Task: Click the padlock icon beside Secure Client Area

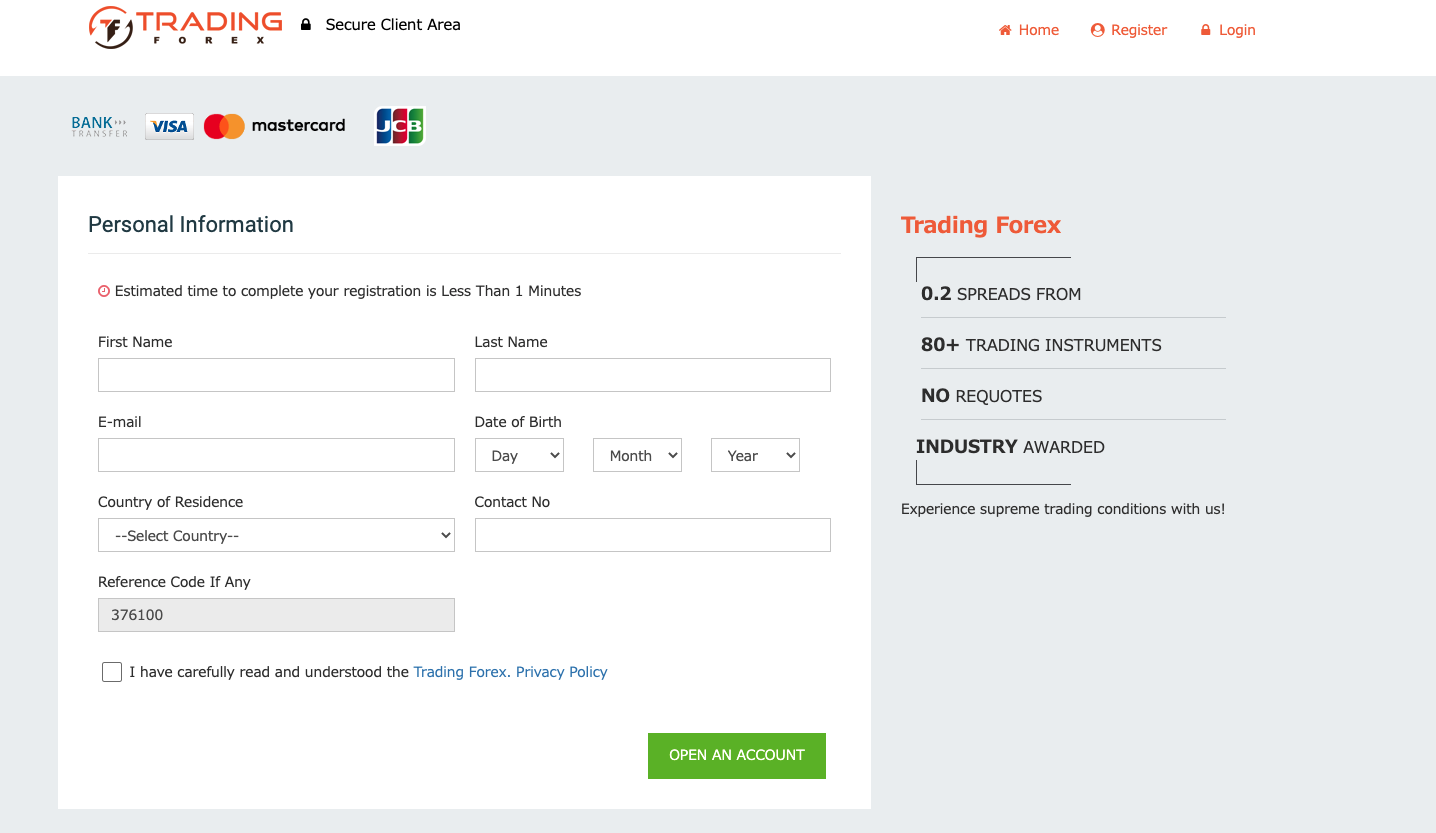Action: [306, 25]
